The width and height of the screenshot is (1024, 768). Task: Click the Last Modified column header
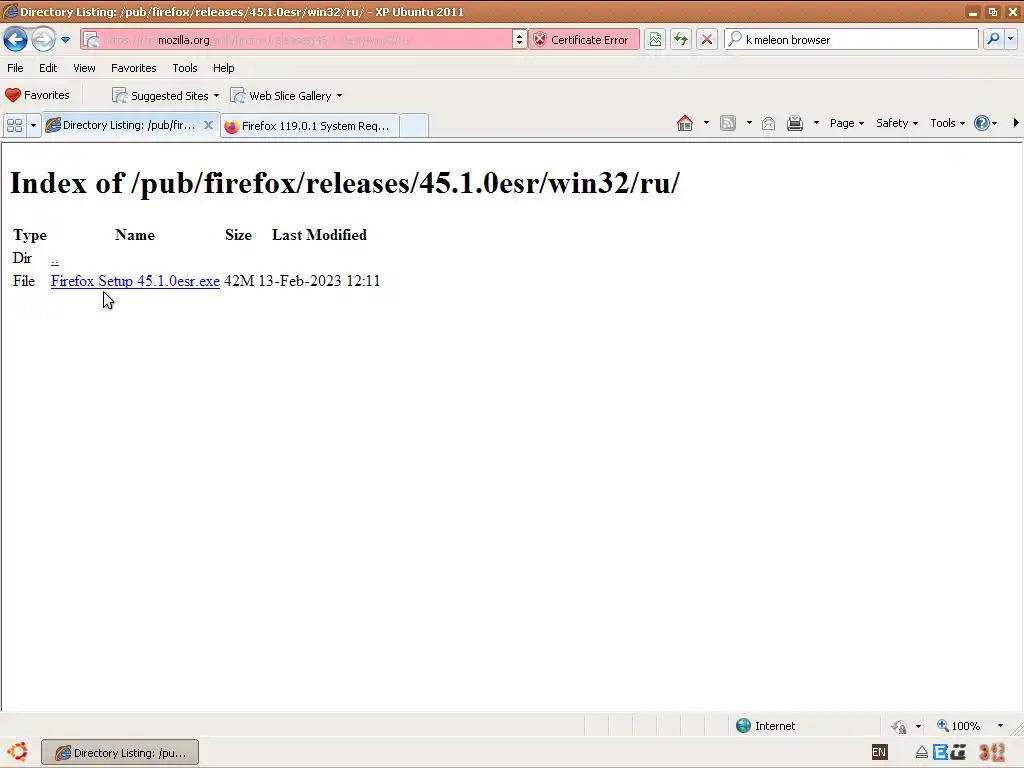[319, 235]
